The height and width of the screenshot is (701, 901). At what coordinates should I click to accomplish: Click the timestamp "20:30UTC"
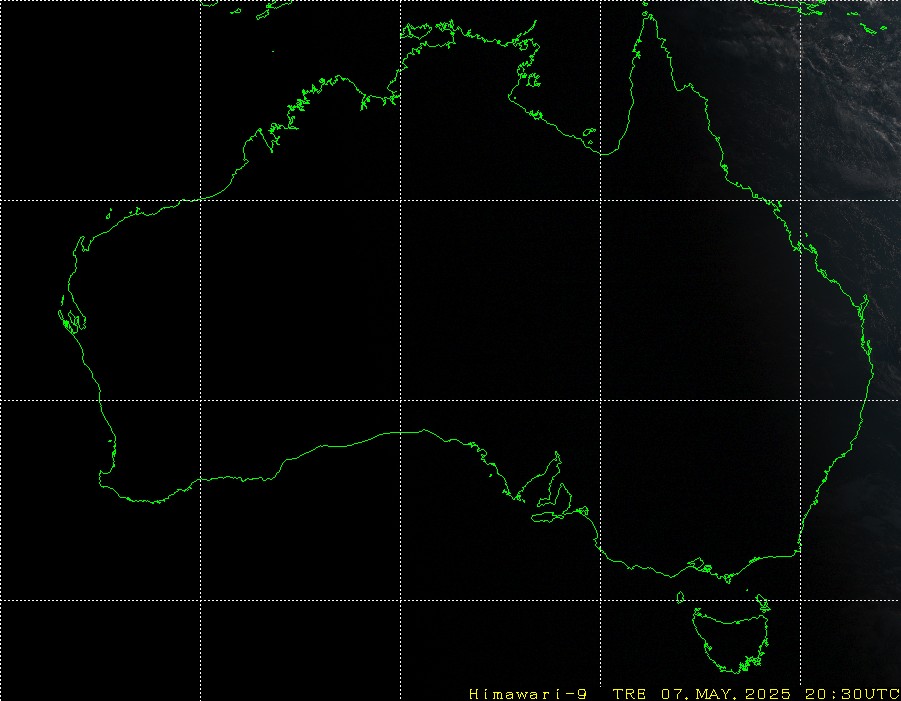point(852,694)
